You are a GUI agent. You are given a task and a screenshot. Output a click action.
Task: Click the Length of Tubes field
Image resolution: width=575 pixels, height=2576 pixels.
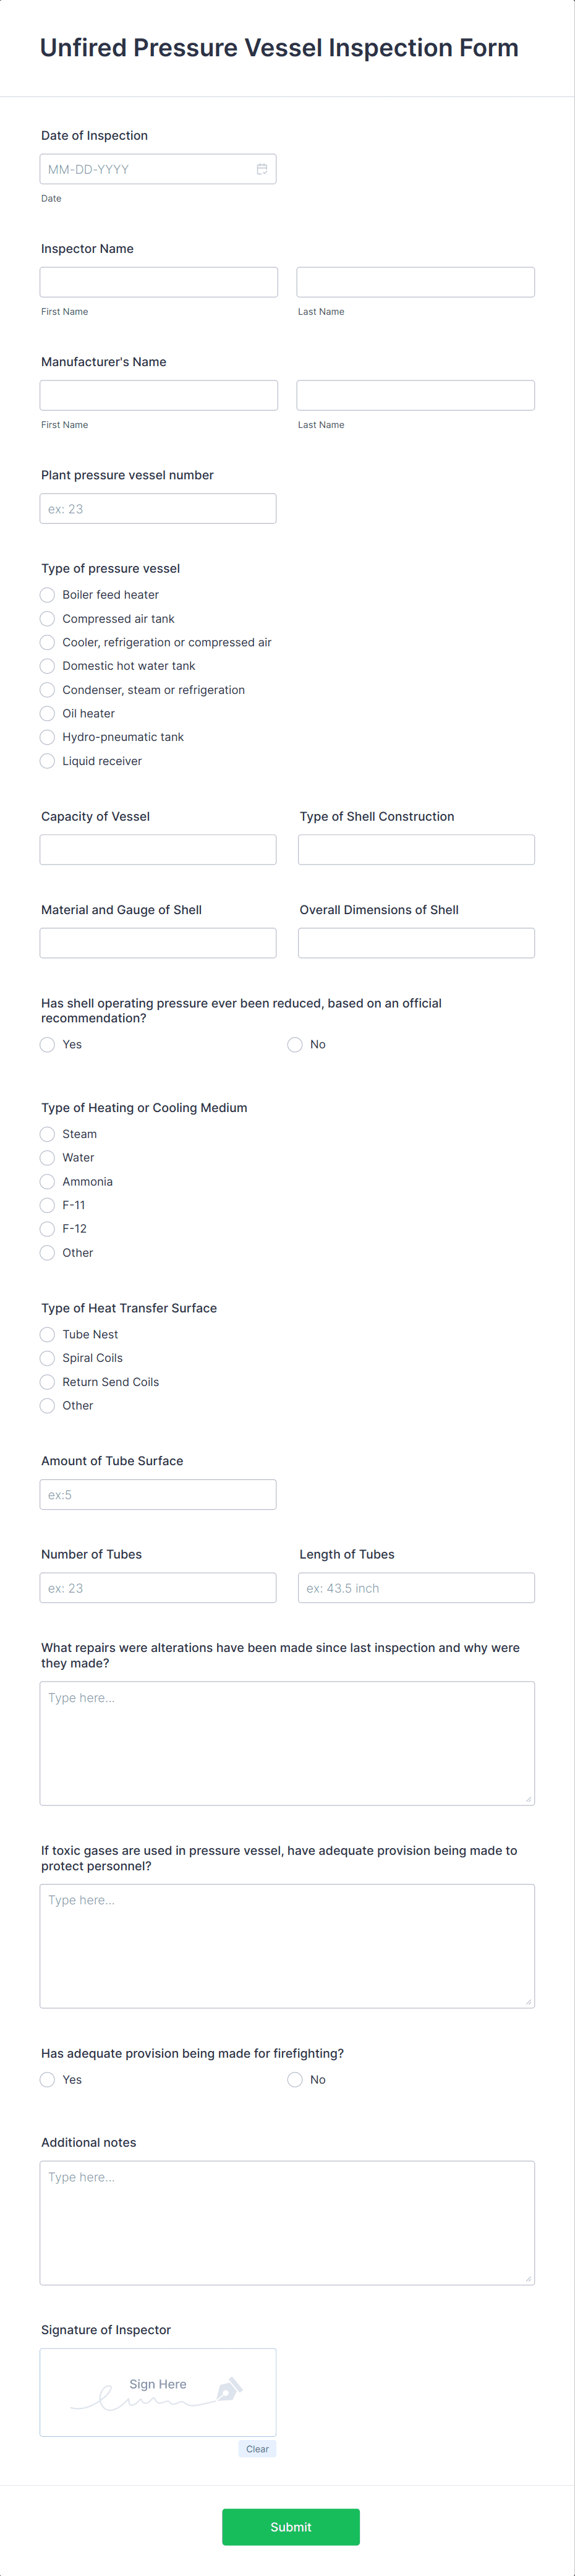click(416, 1587)
